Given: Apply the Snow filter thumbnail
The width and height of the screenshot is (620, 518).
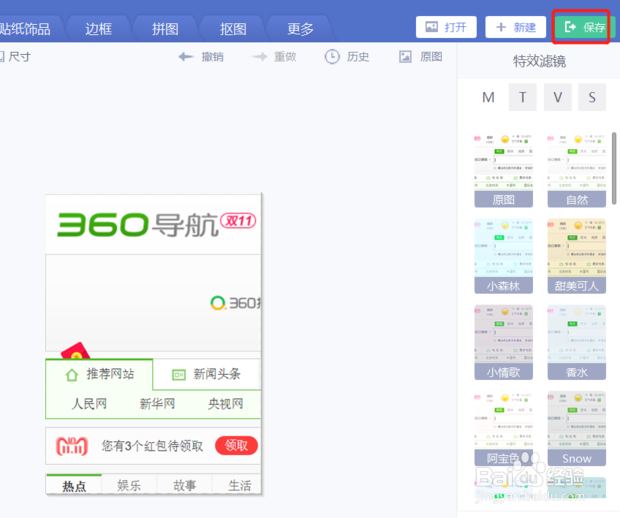Looking at the screenshot, I should (x=577, y=429).
